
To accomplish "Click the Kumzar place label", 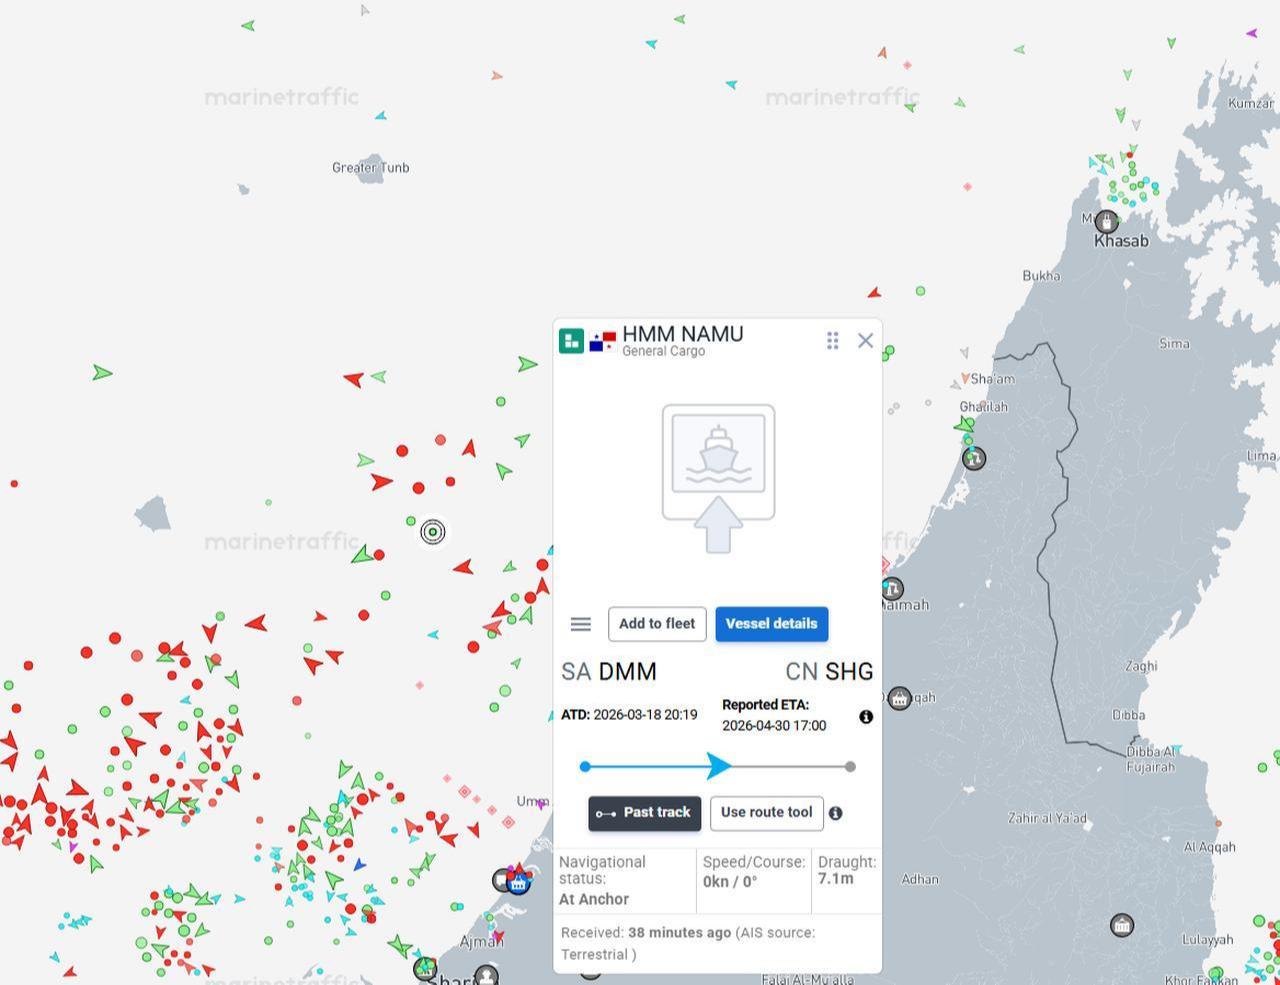I will pyautogui.click(x=1251, y=104).
